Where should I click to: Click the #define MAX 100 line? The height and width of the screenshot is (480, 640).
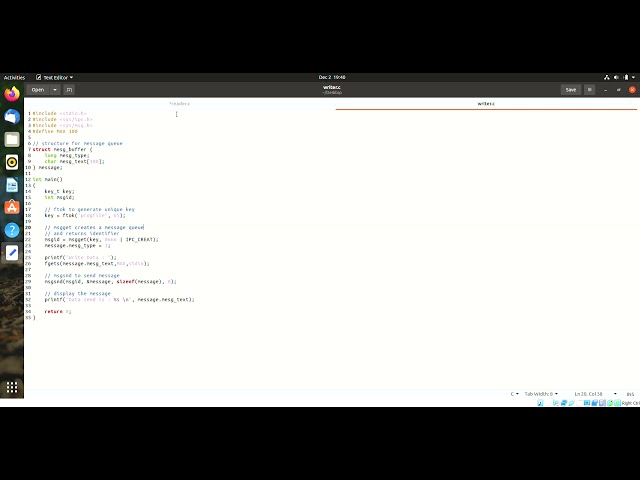click(55, 131)
